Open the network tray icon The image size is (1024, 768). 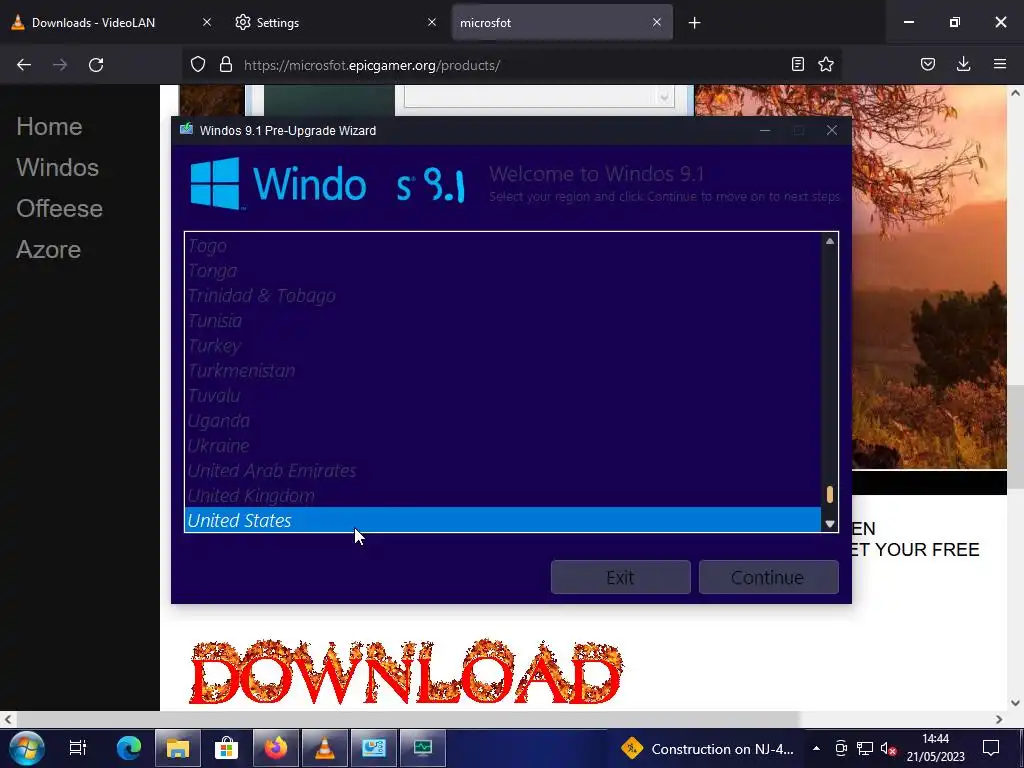865,748
